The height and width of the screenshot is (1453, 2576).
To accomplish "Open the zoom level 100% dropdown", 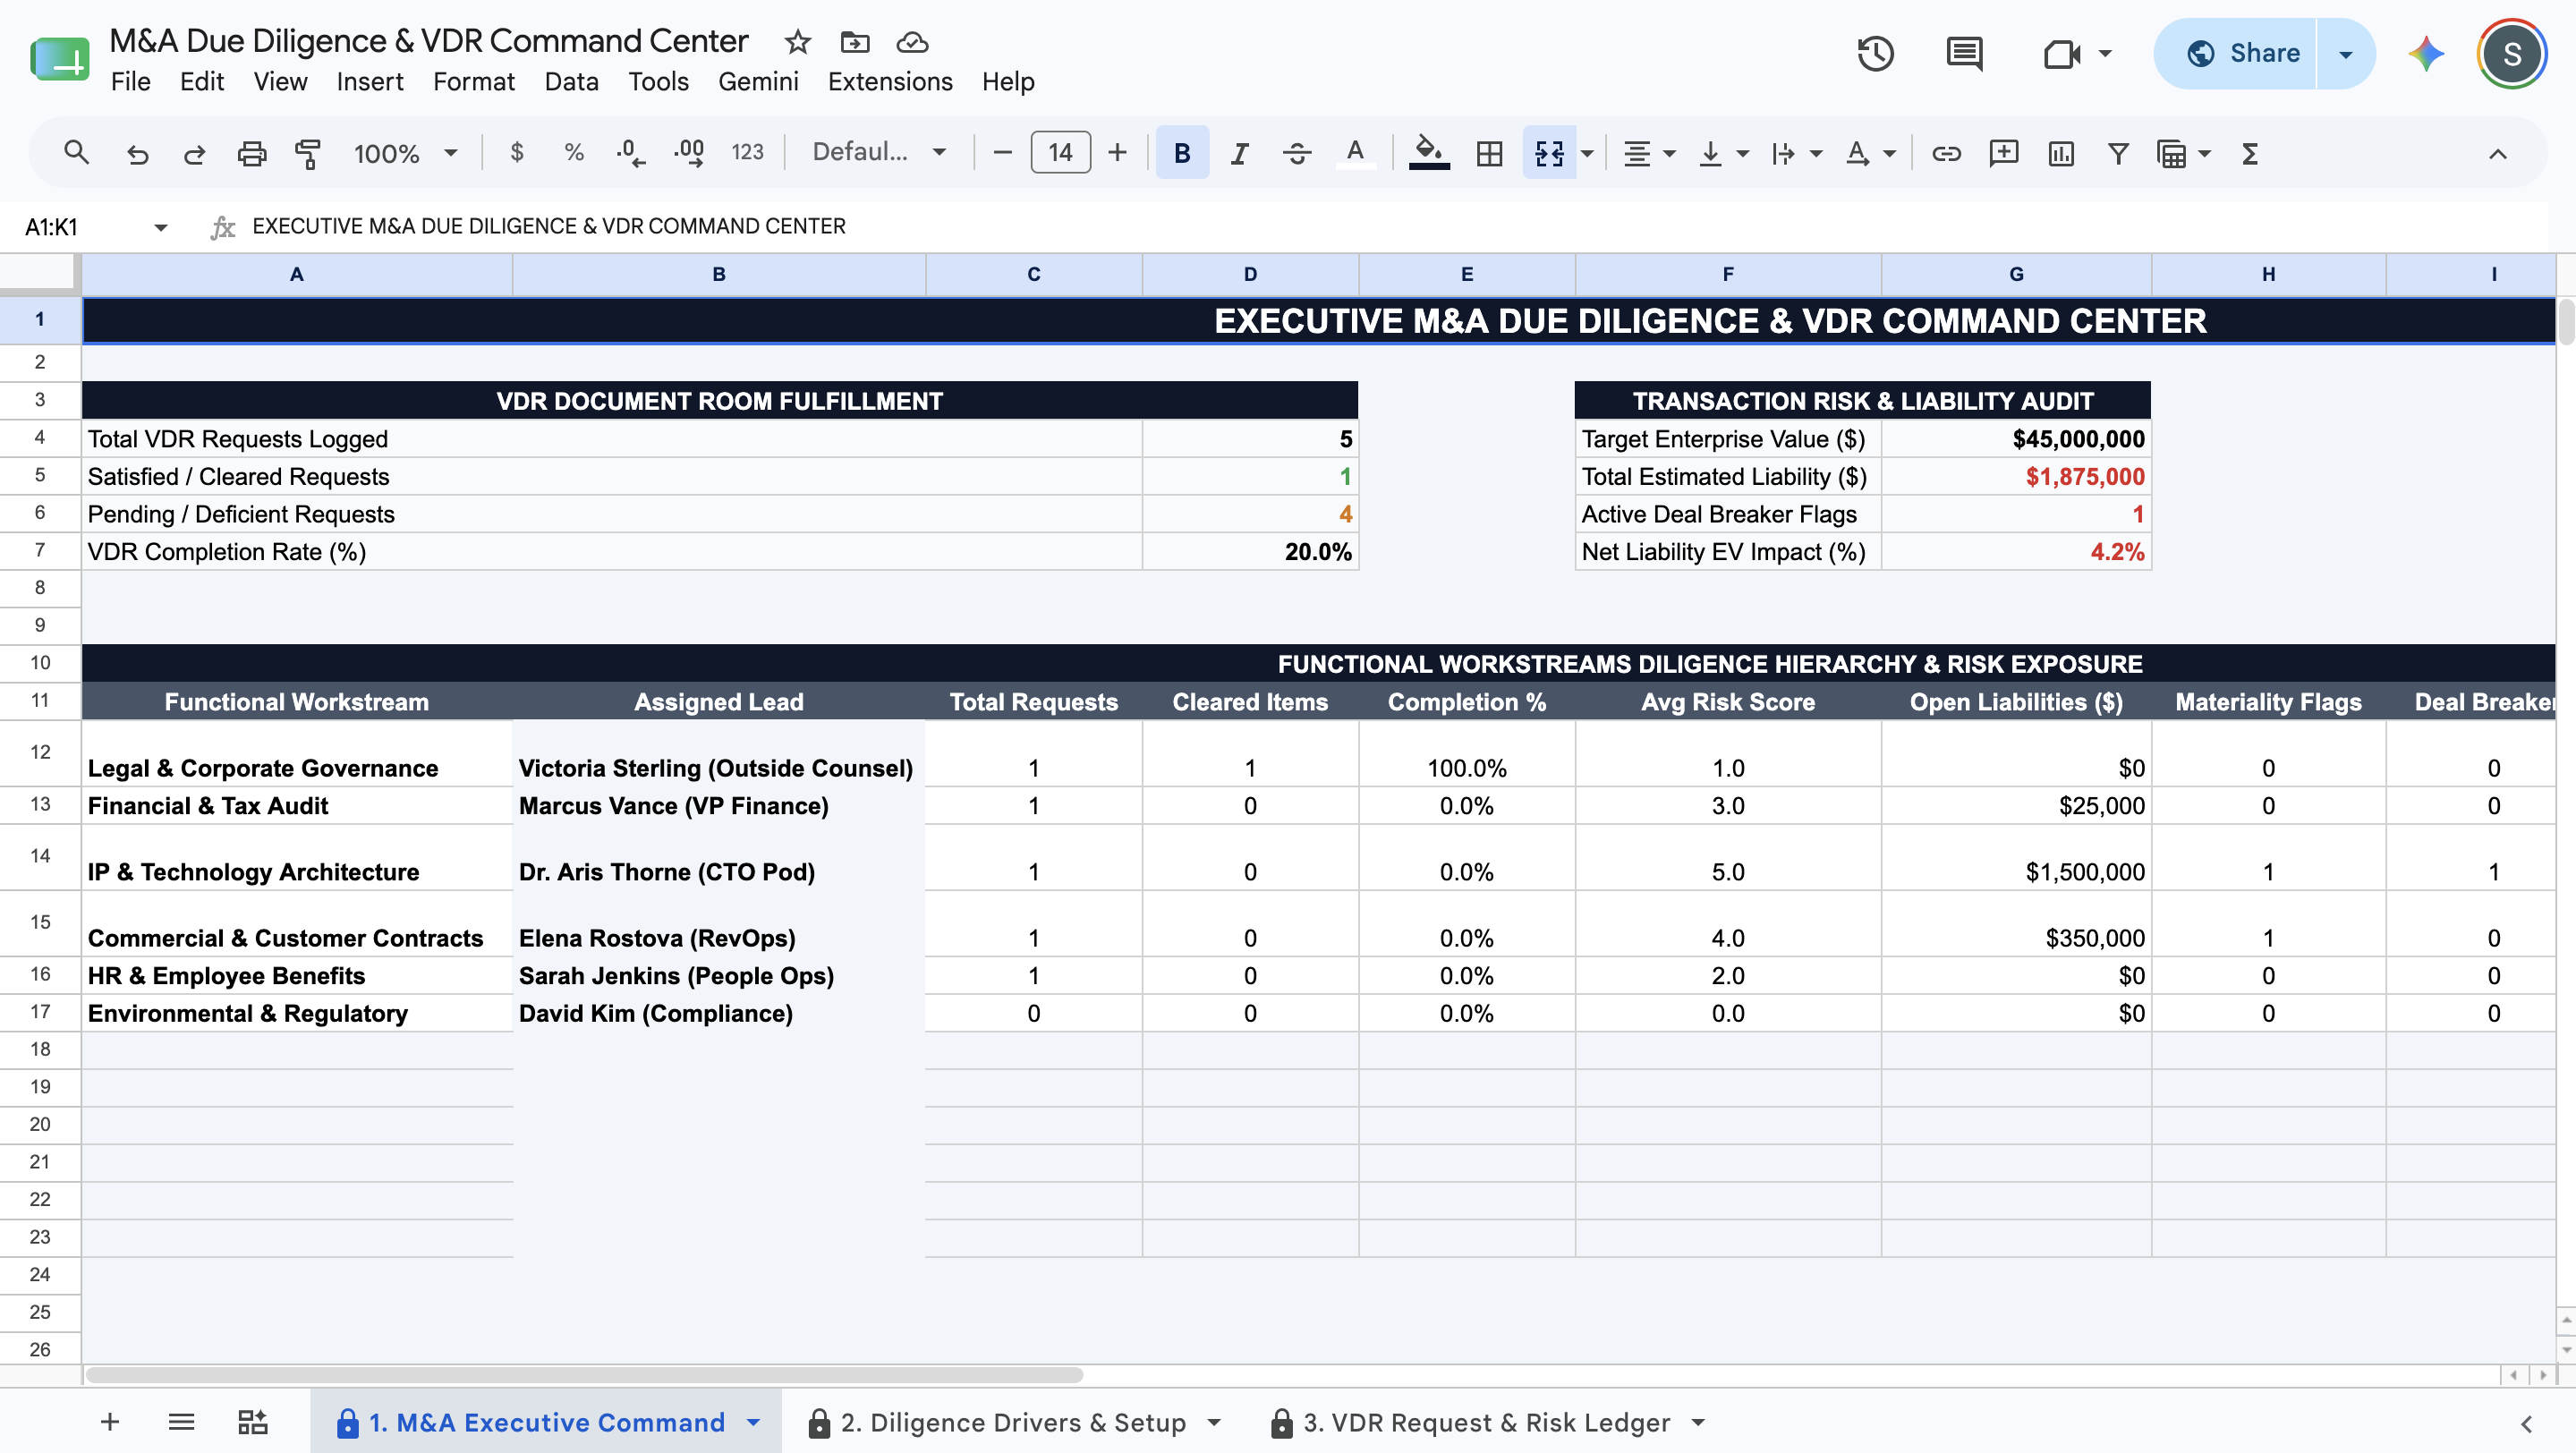I will tap(405, 153).
